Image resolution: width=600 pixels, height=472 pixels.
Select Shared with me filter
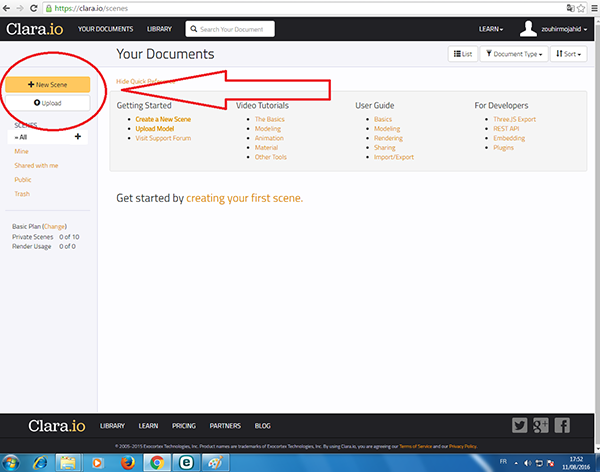tap(36, 165)
